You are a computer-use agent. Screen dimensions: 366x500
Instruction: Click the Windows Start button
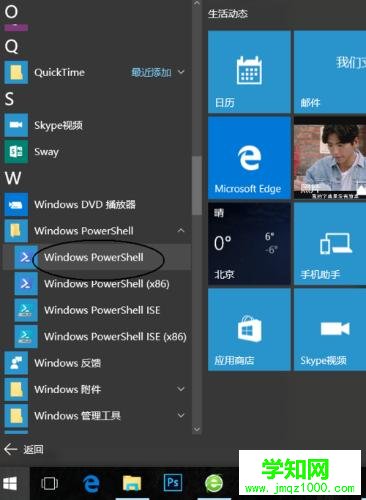point(10,483)
